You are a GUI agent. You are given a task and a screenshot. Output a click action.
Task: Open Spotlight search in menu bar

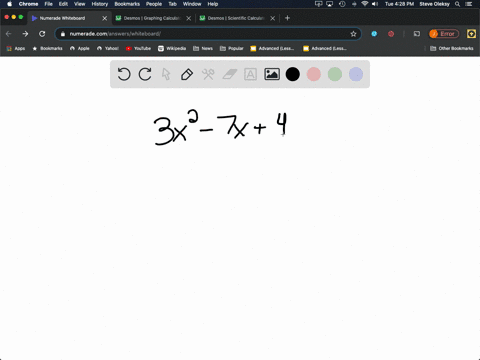[x=458, y=4]
